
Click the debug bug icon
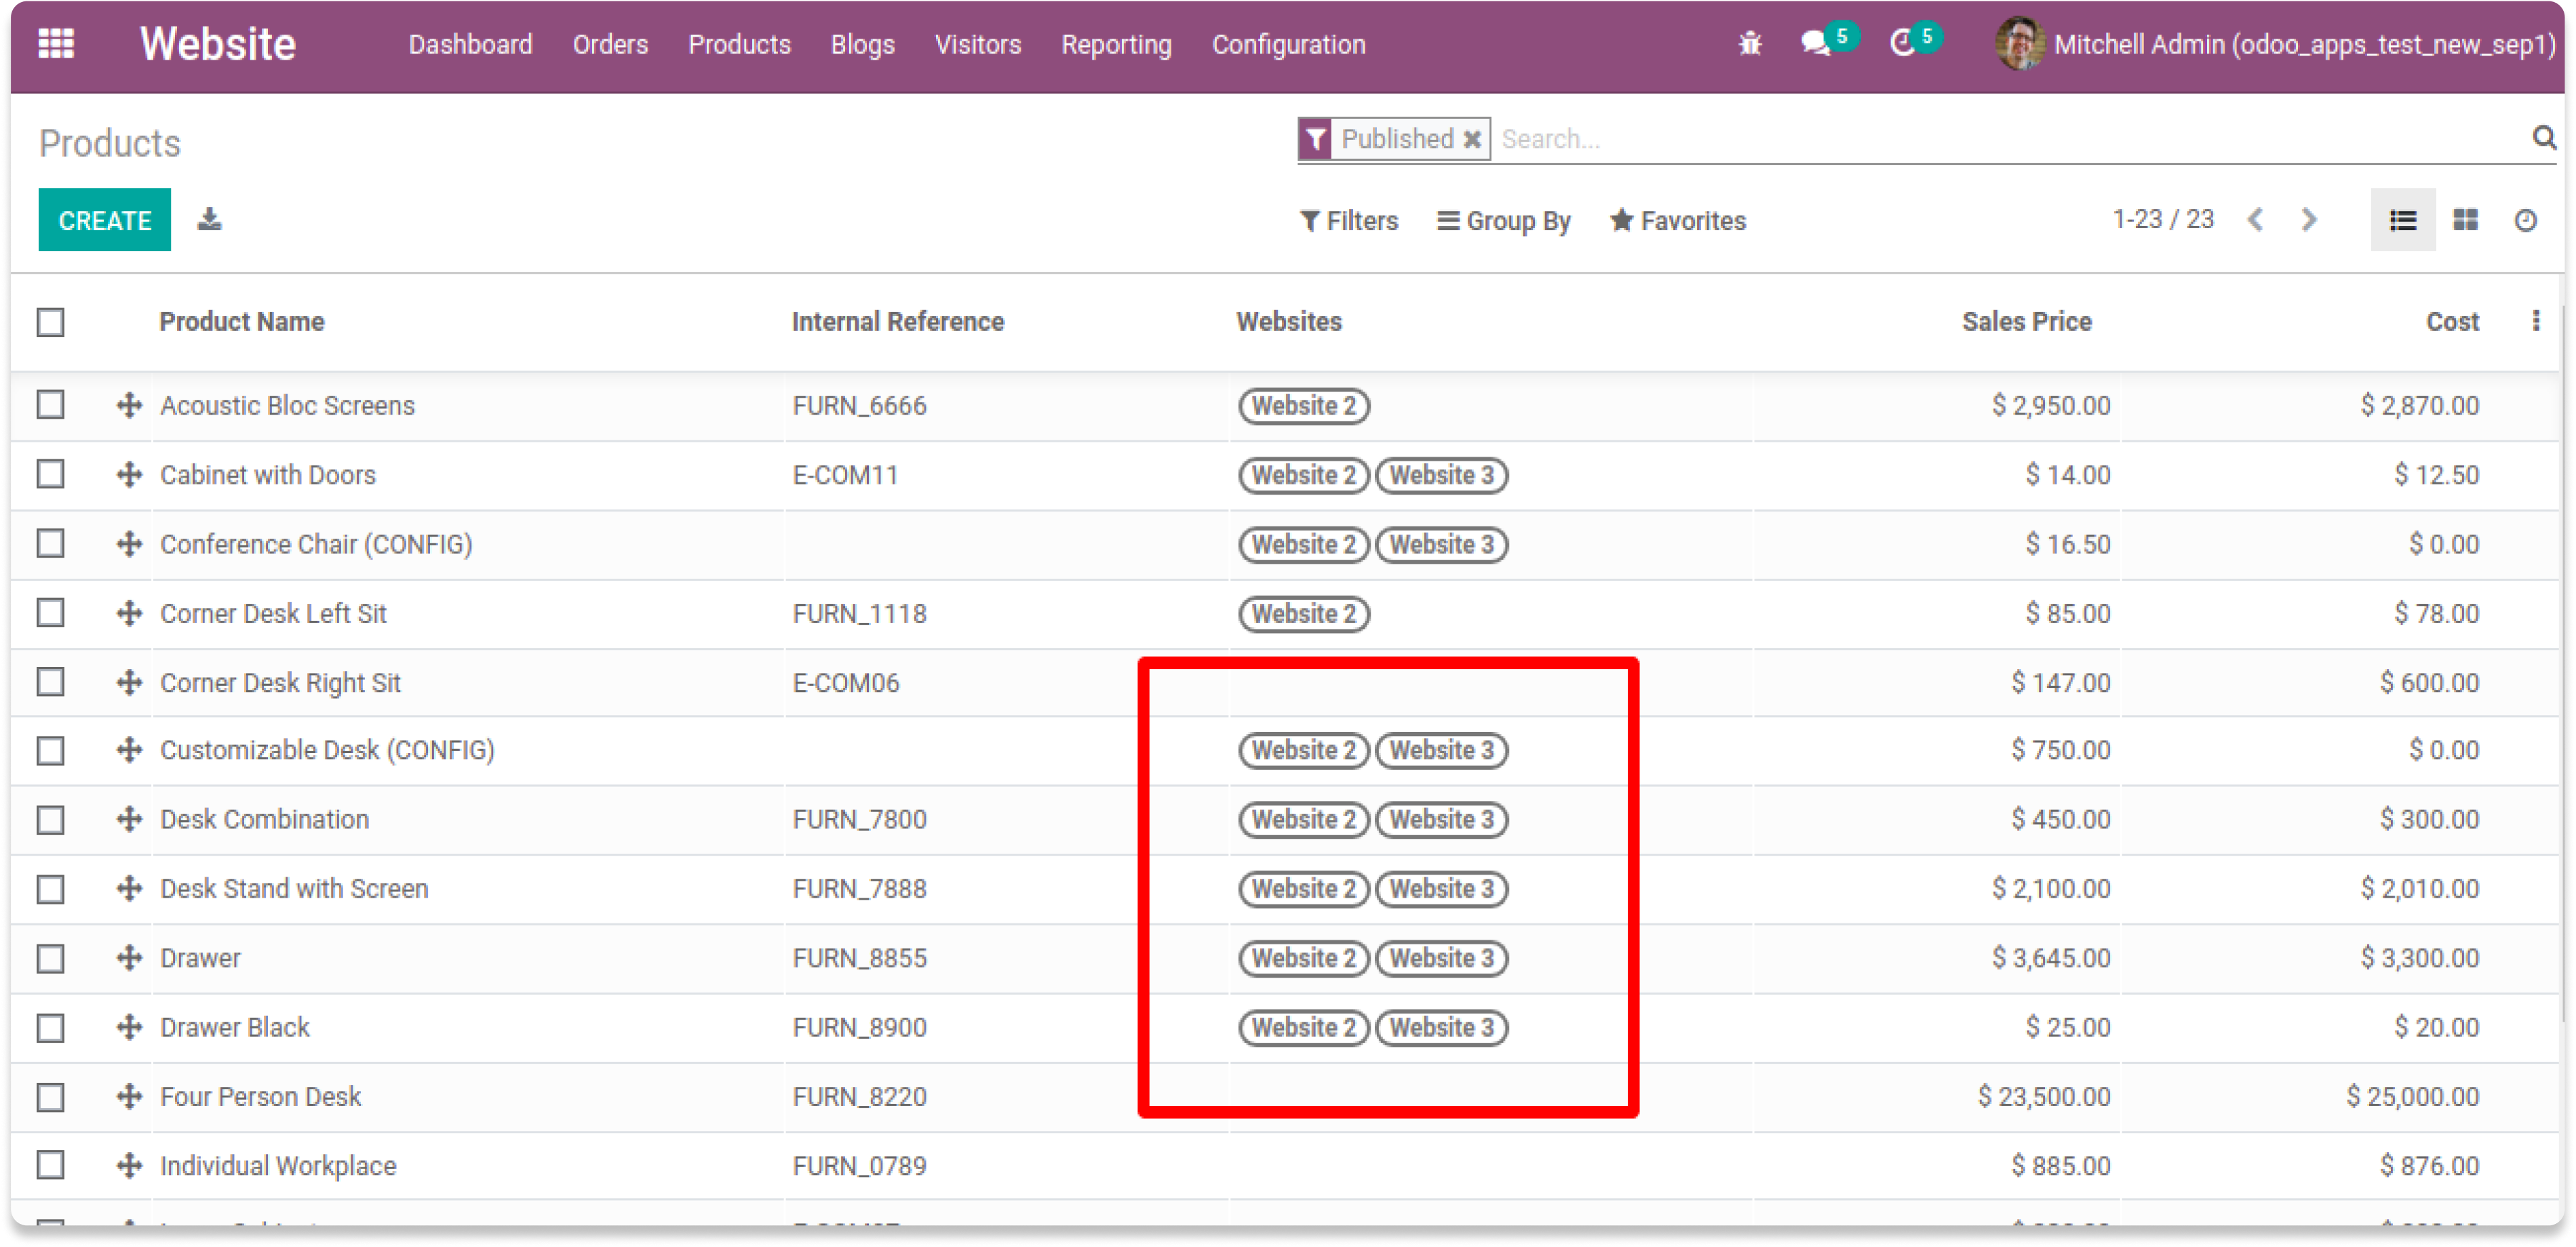[1749, 44]
